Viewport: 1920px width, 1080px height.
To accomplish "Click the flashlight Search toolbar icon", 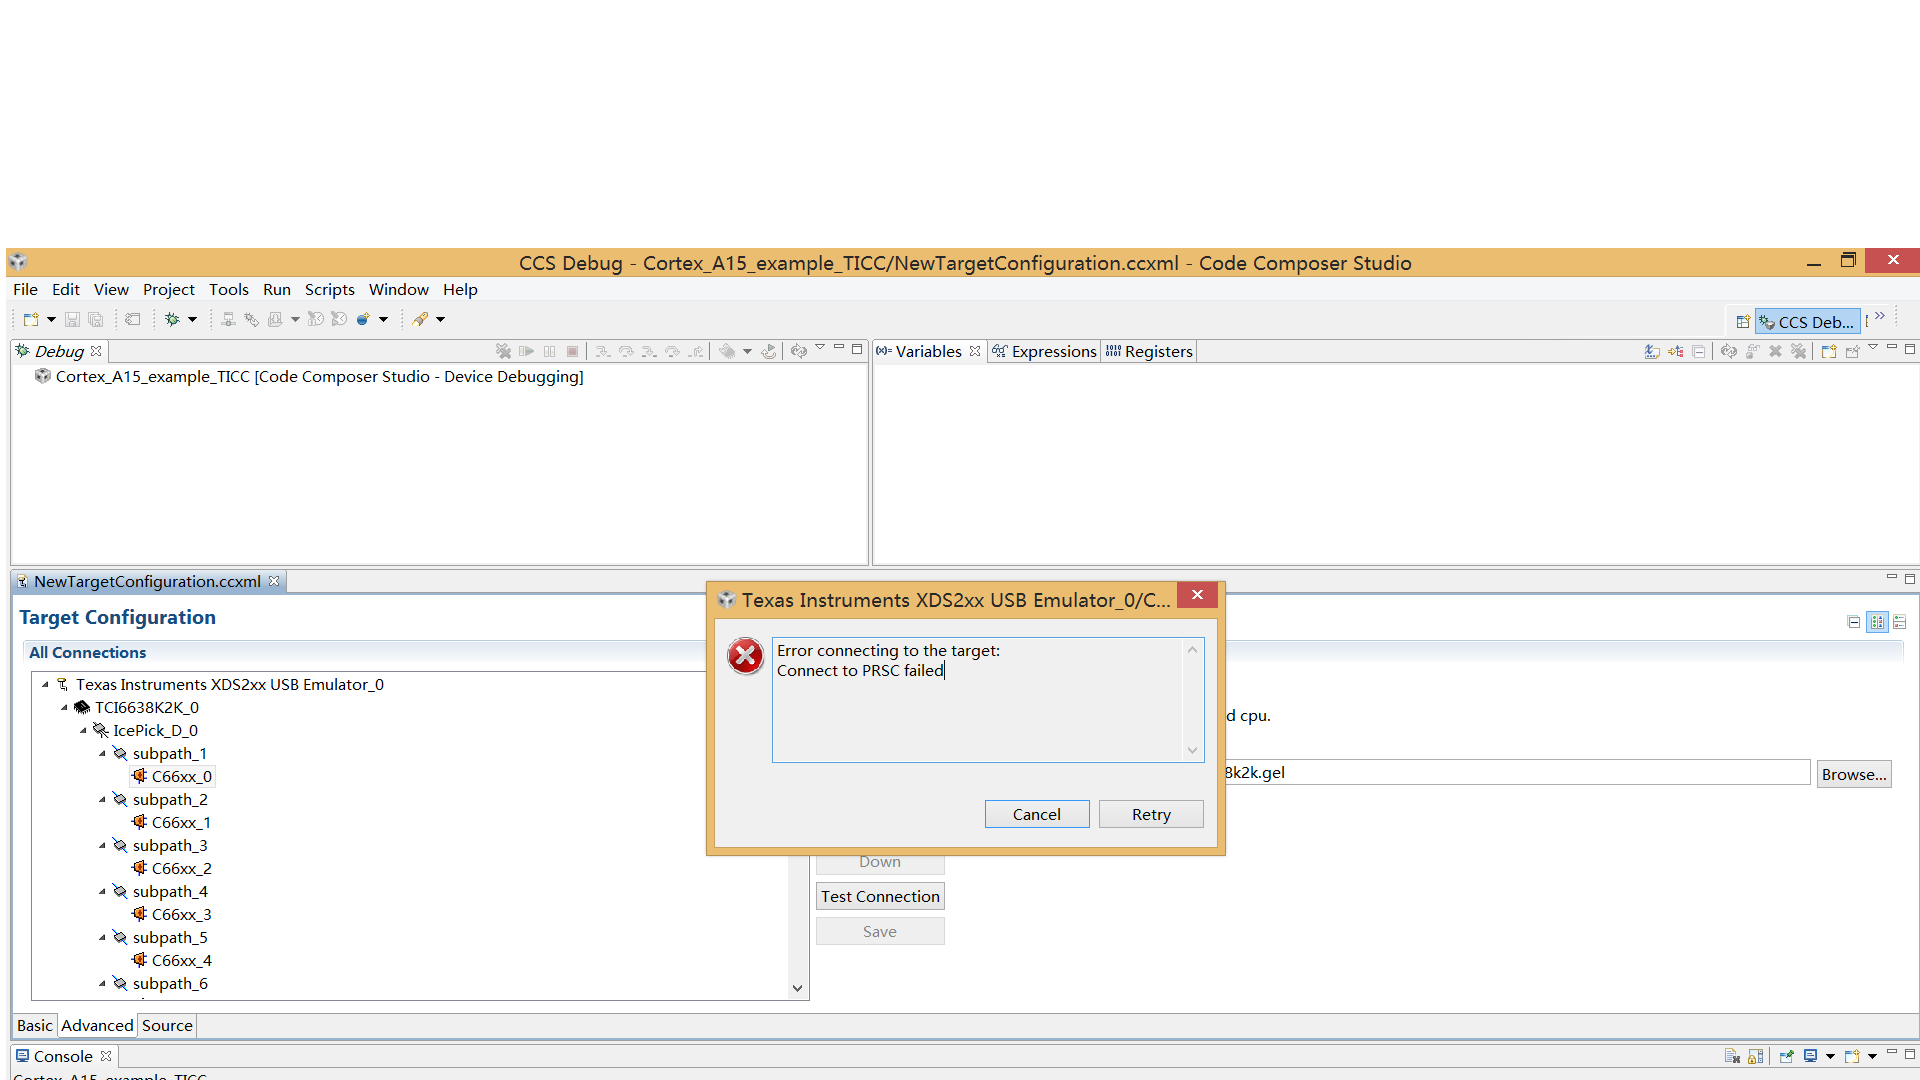I will tap(420, 320).
